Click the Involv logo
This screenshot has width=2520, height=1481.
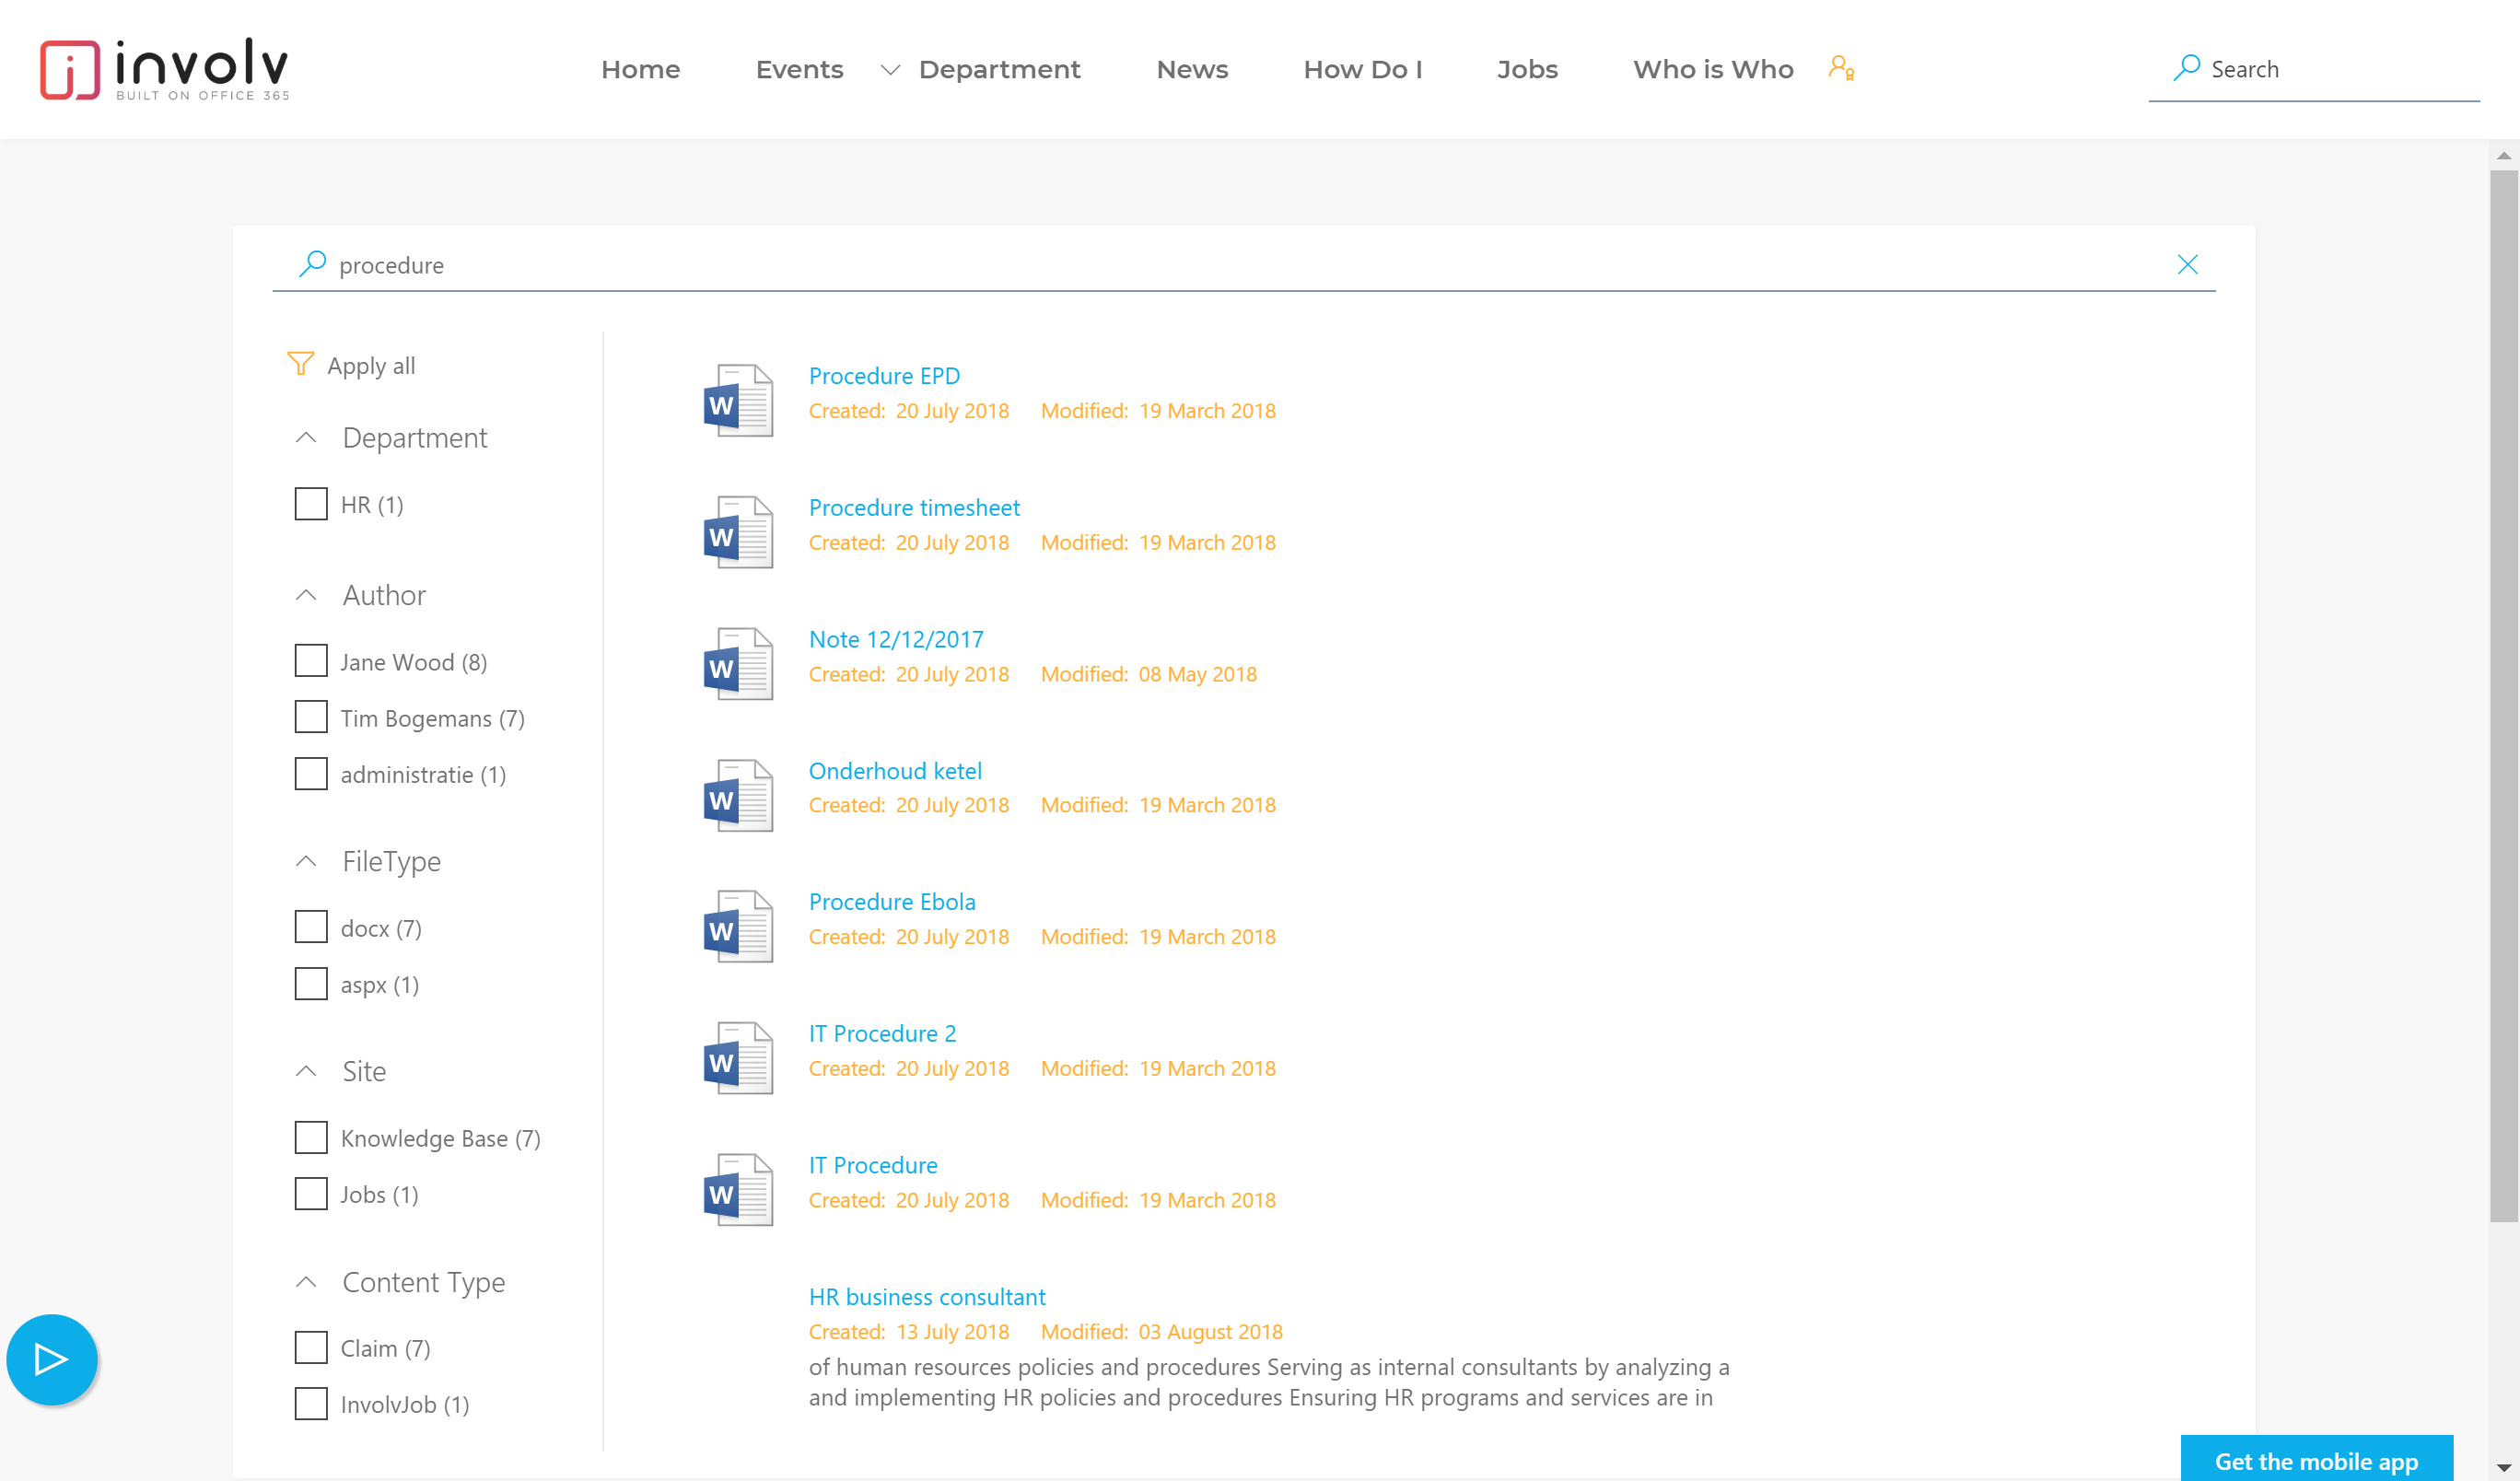pyautogui.click(x=164, y=69)
